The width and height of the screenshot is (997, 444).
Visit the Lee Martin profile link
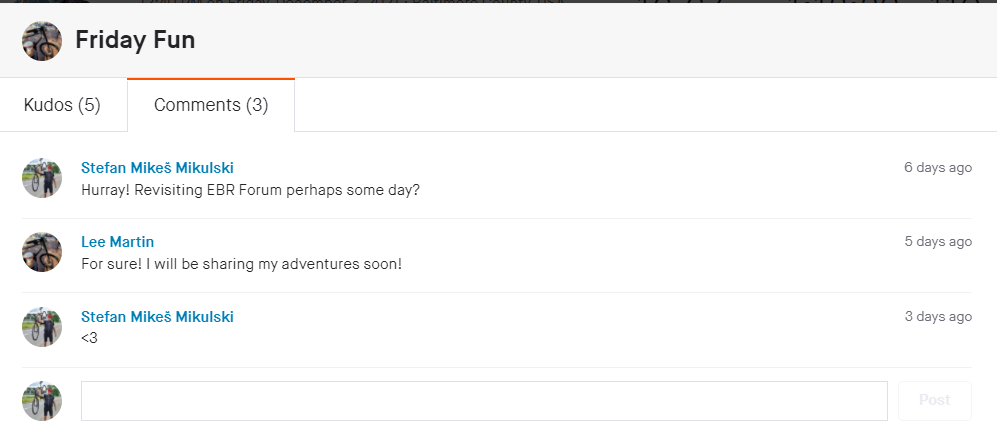[x=117, y=242]
